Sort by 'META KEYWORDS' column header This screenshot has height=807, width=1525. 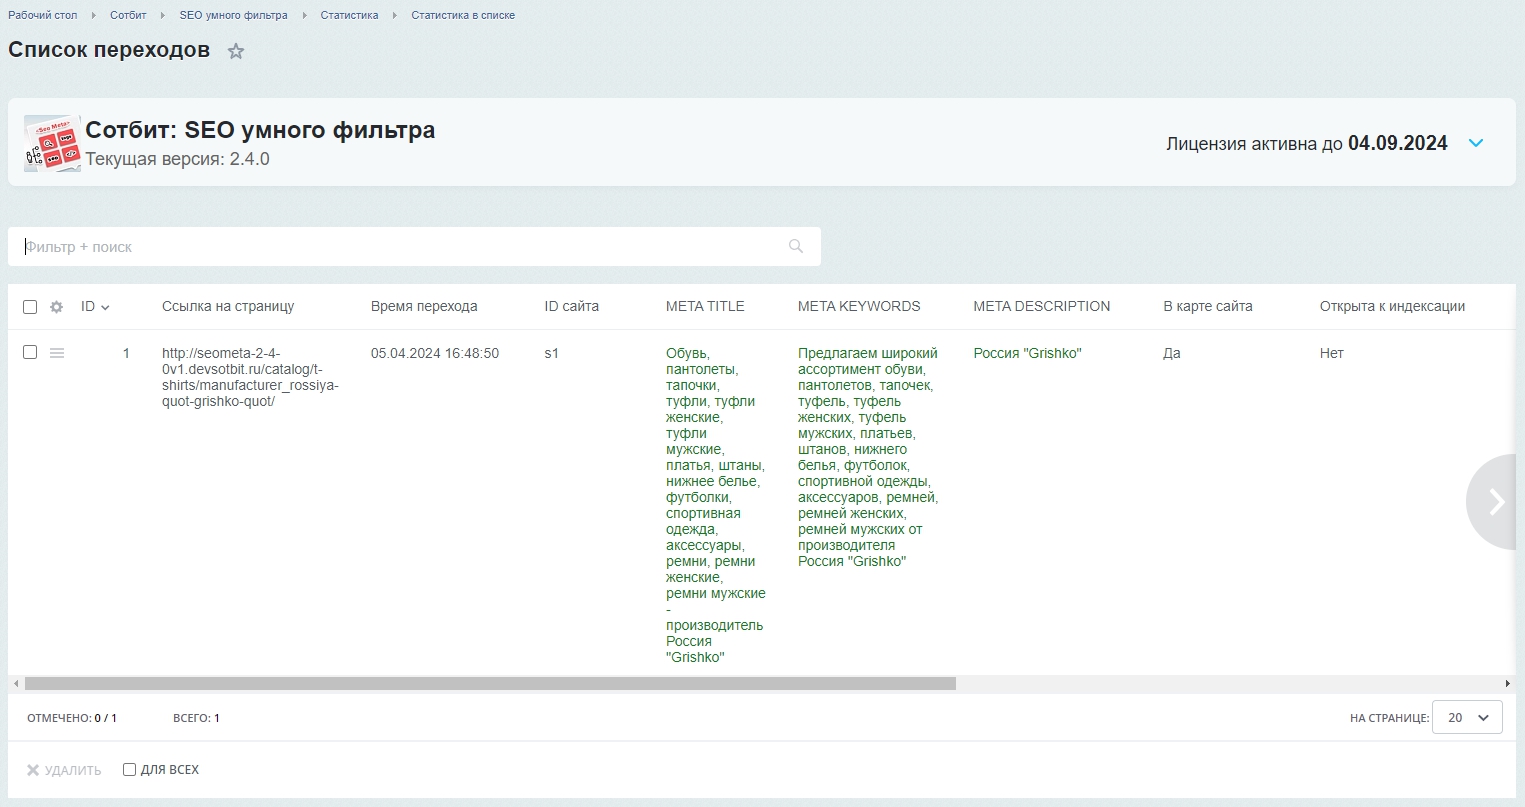coord(859,307)
